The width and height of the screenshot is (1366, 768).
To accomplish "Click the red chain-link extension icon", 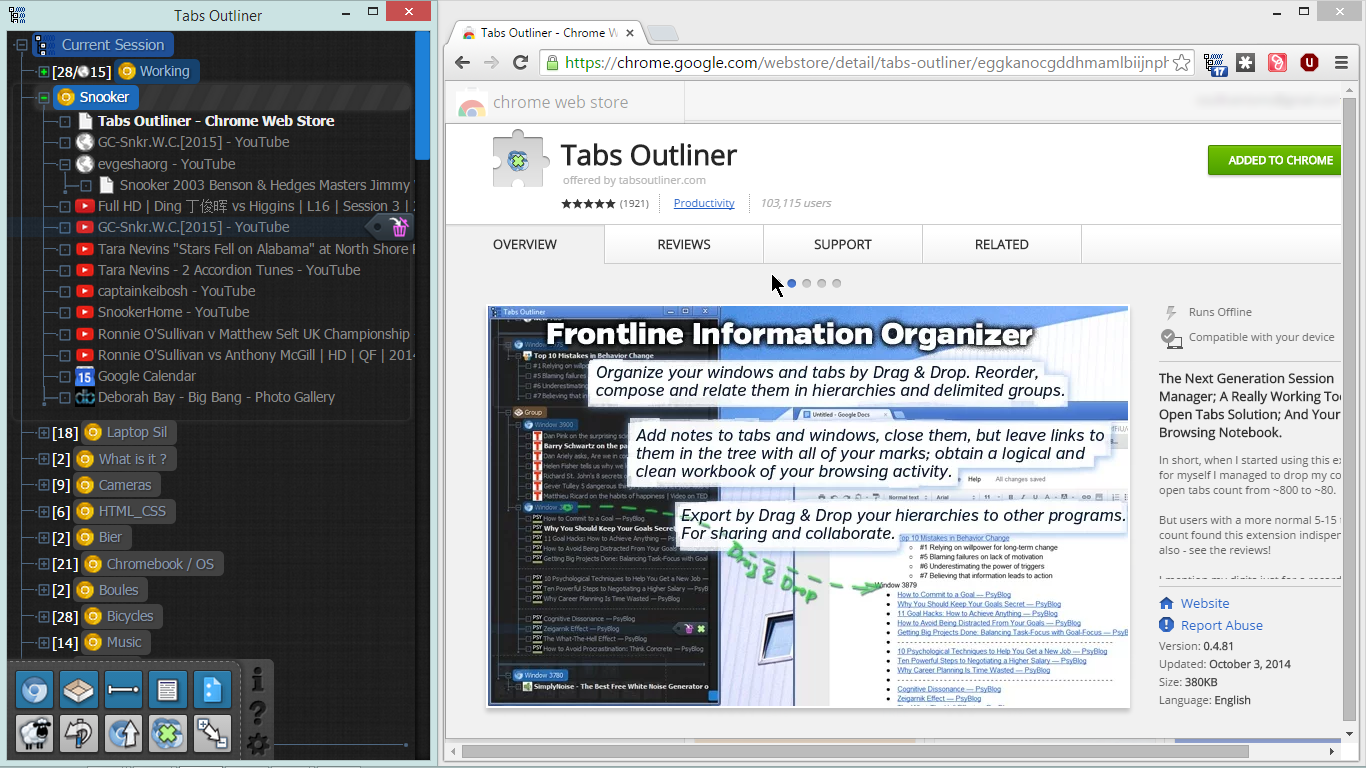I will tap(1277, 62).
